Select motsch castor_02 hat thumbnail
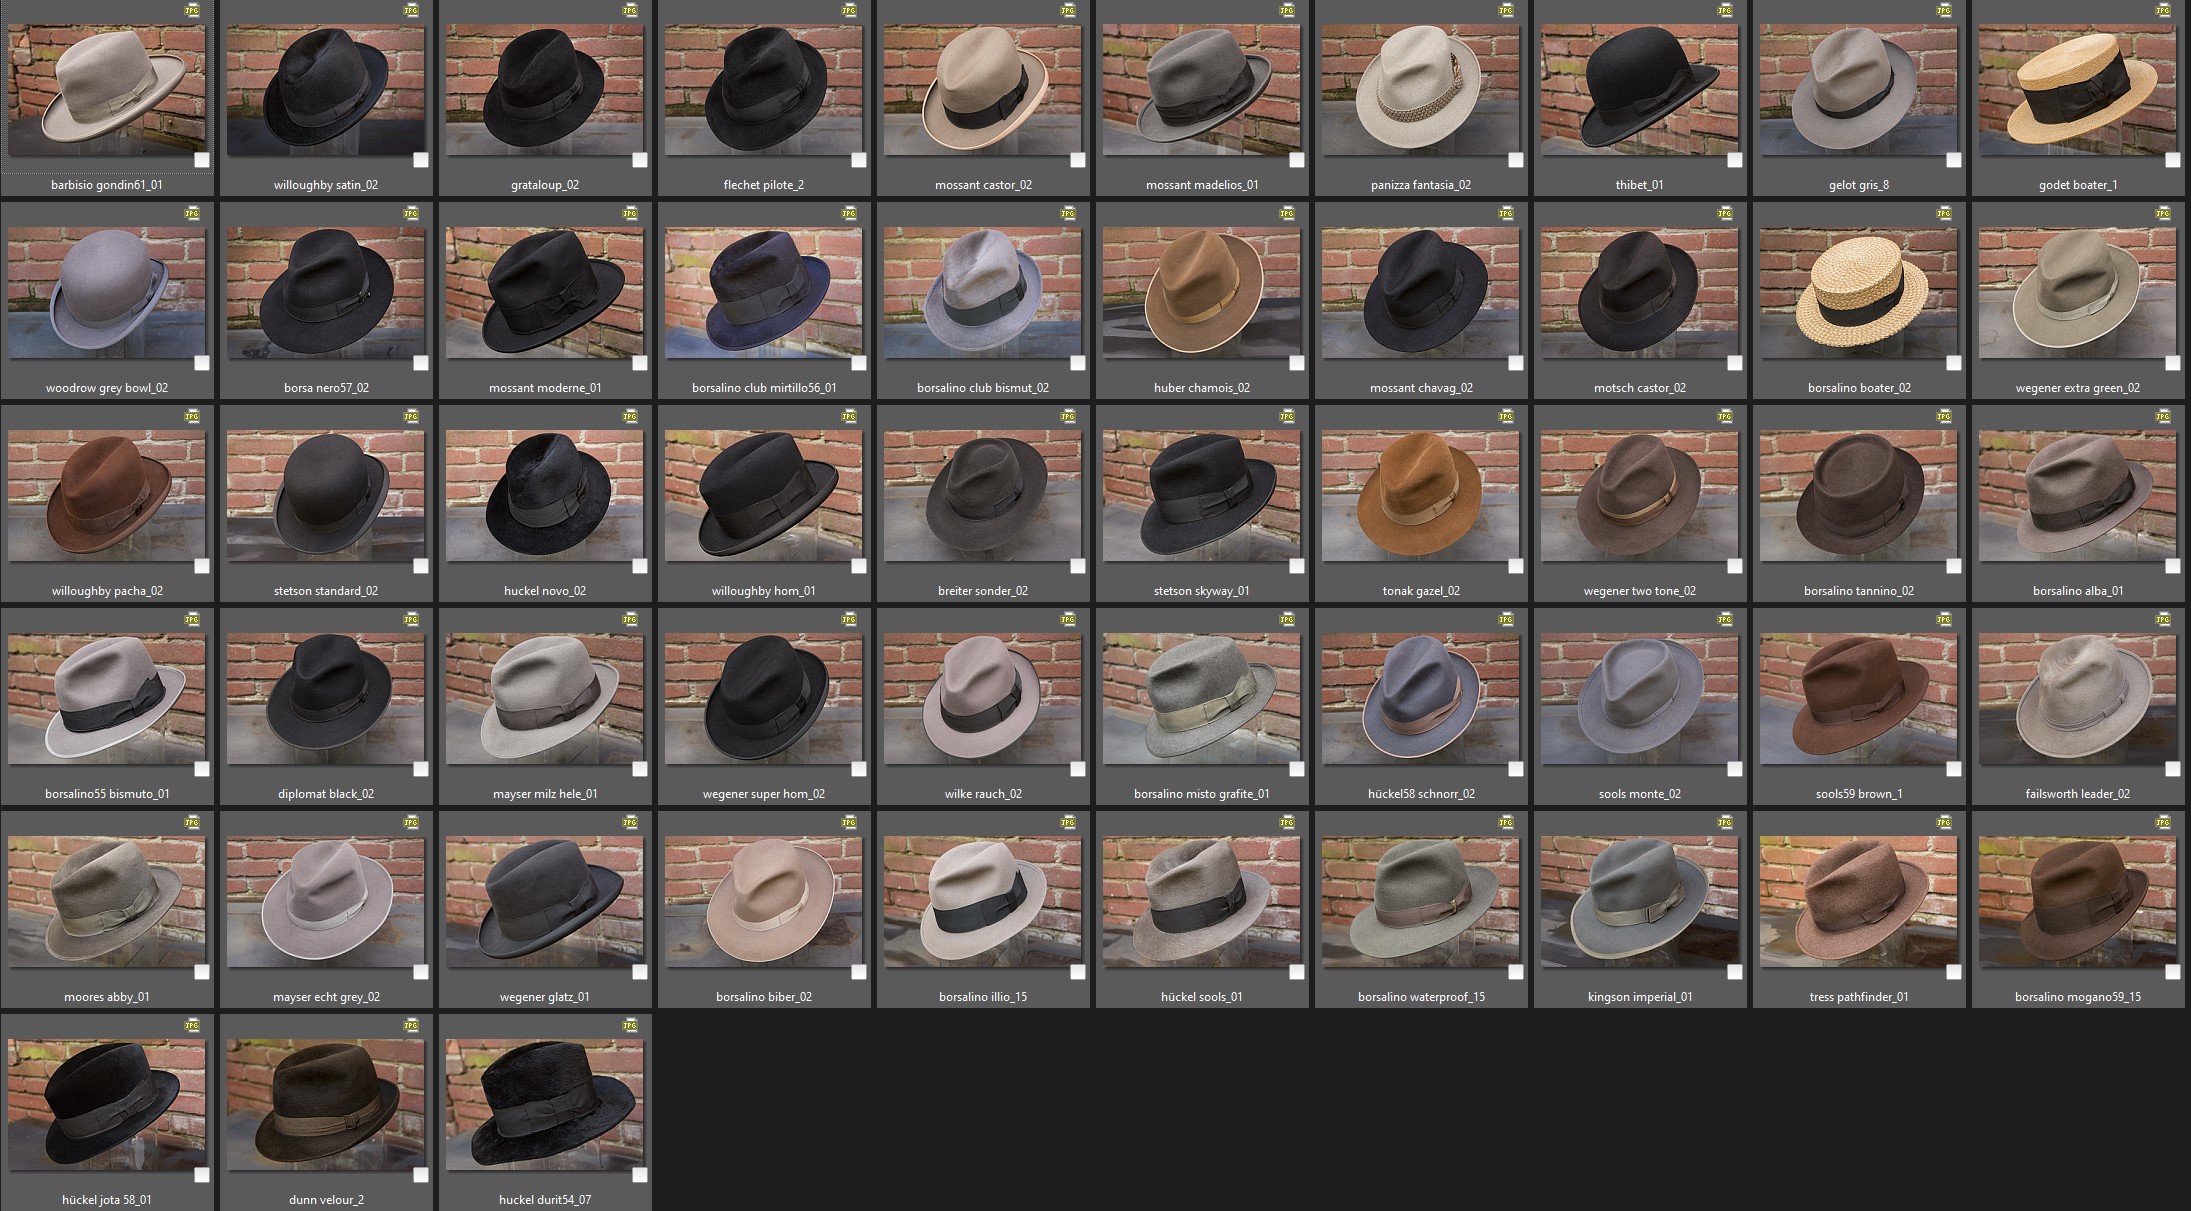Viewport: 2191px width, 1211px height. (x=1640, y=293)
